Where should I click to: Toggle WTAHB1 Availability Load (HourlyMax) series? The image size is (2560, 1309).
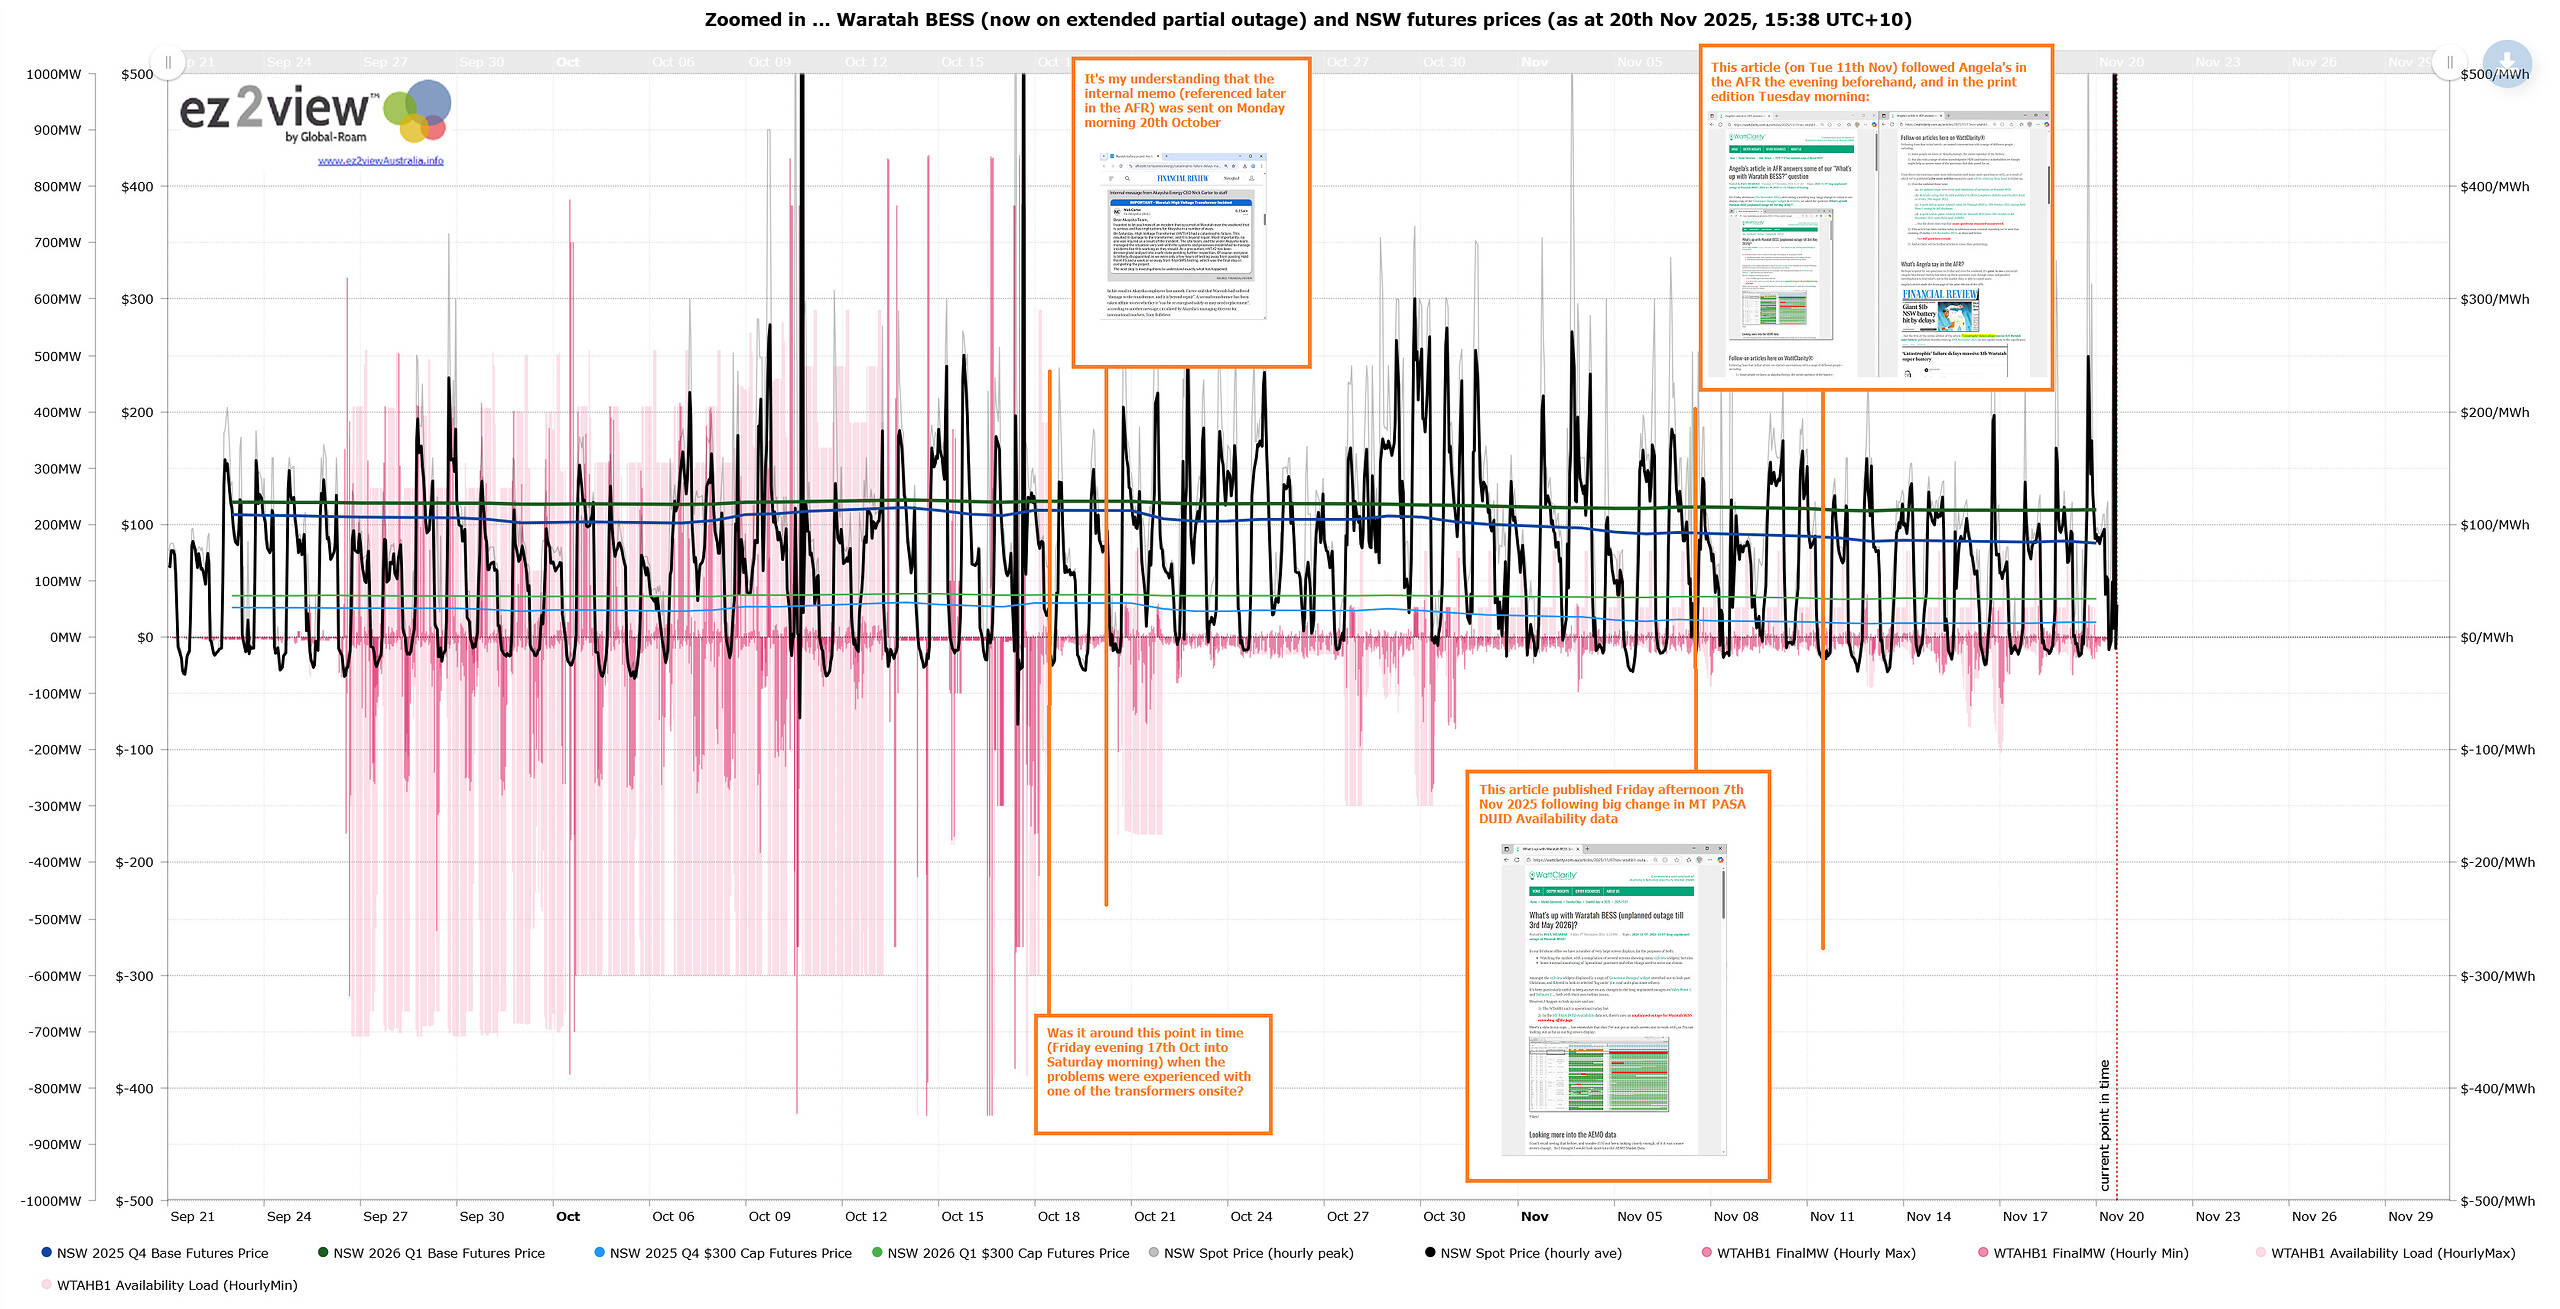point(2392,1252)
